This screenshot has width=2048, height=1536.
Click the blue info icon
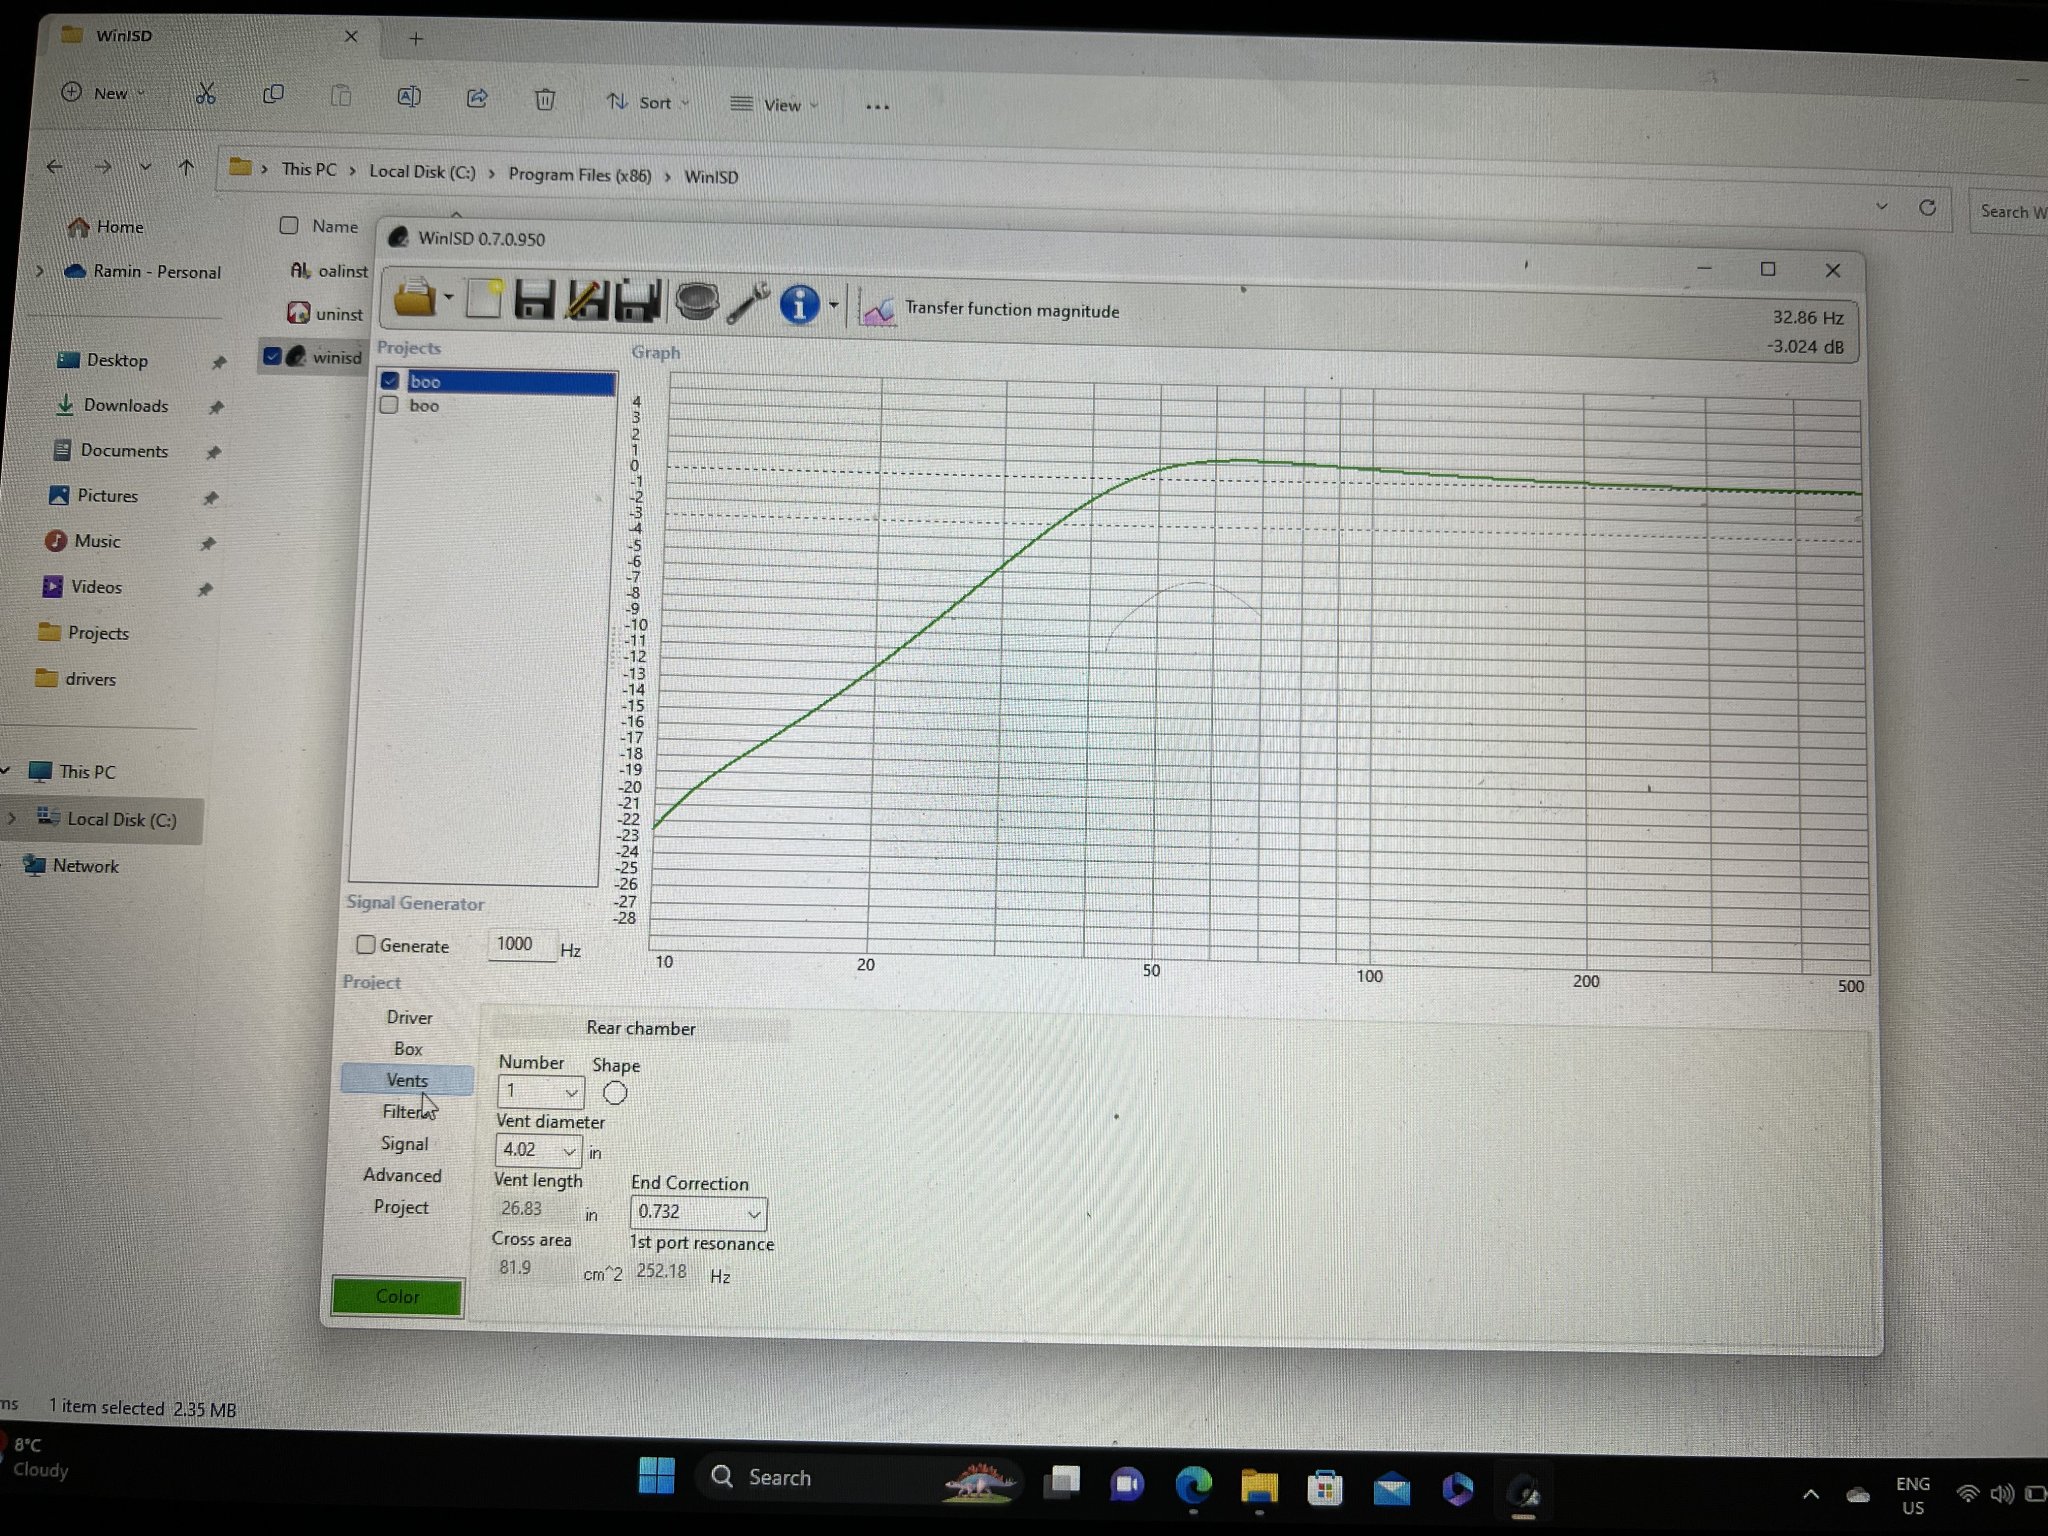(799, 304)
